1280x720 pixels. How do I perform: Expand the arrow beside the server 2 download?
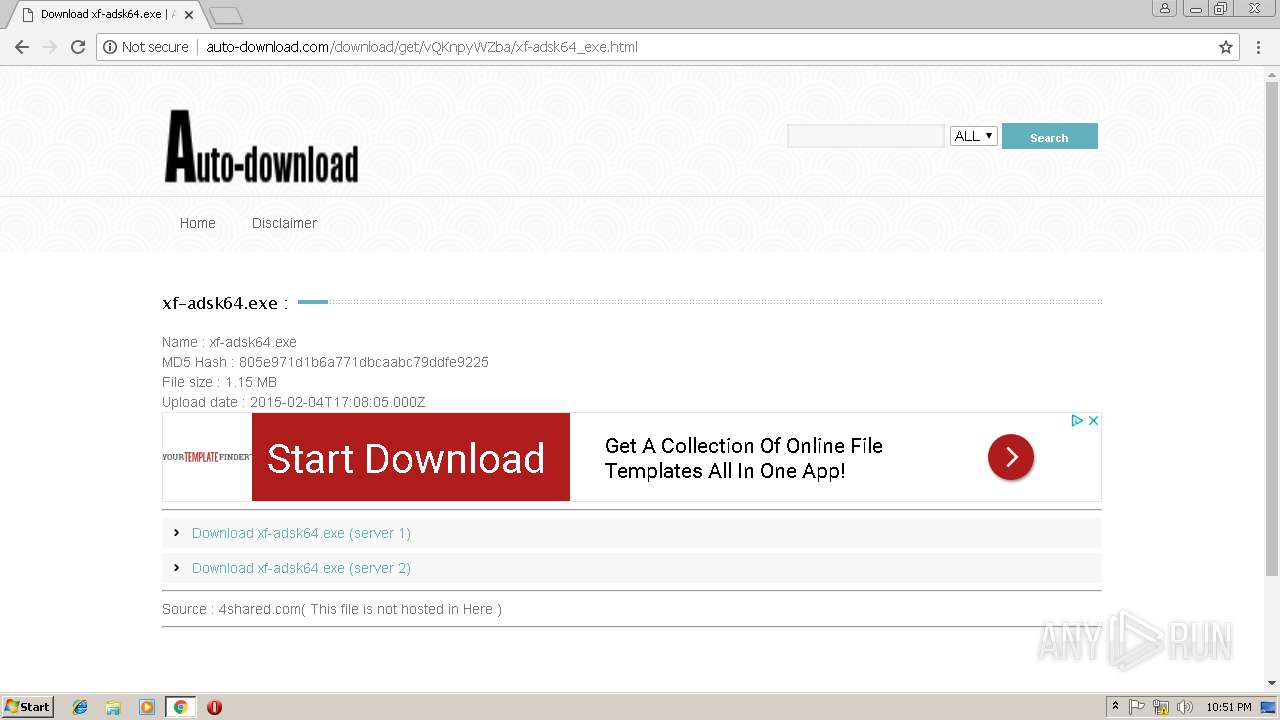177,568
